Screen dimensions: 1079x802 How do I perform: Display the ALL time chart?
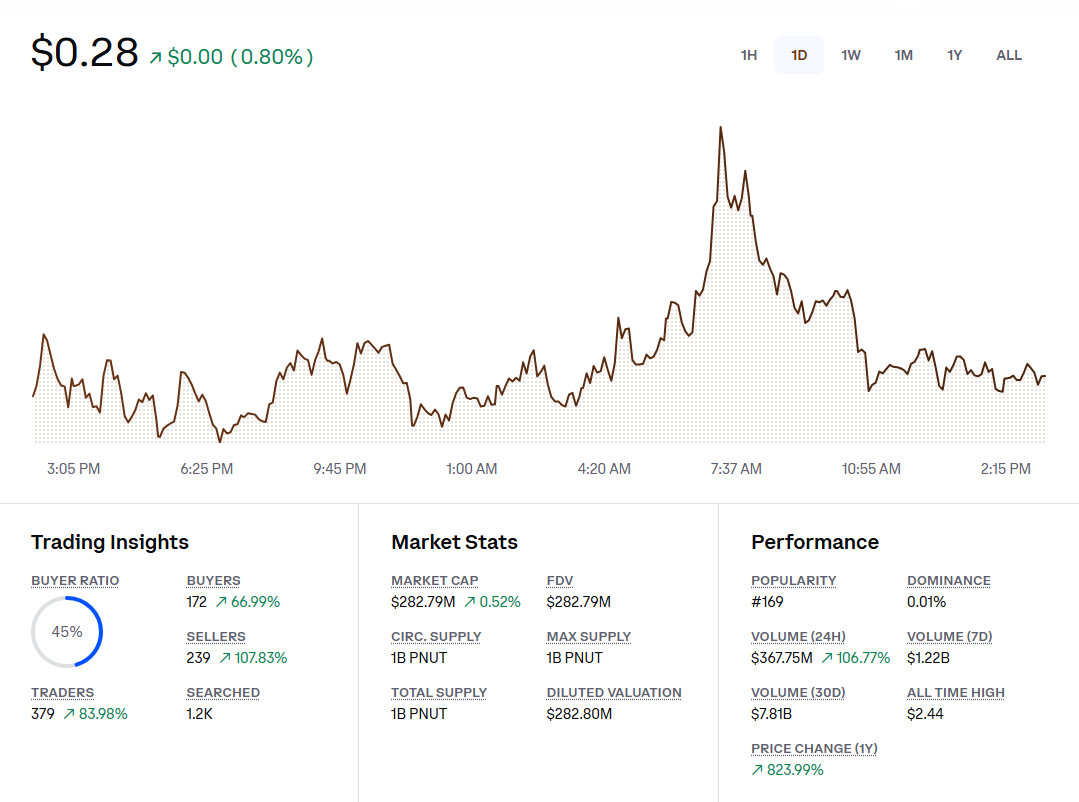click(1008, 55)
